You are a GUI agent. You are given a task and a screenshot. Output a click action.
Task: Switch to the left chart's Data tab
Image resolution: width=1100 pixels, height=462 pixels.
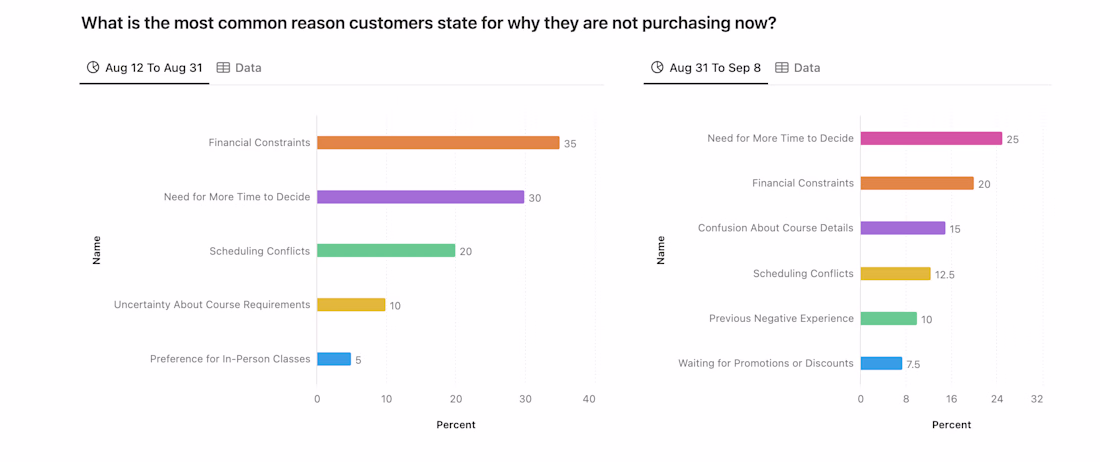click(247, 68)
